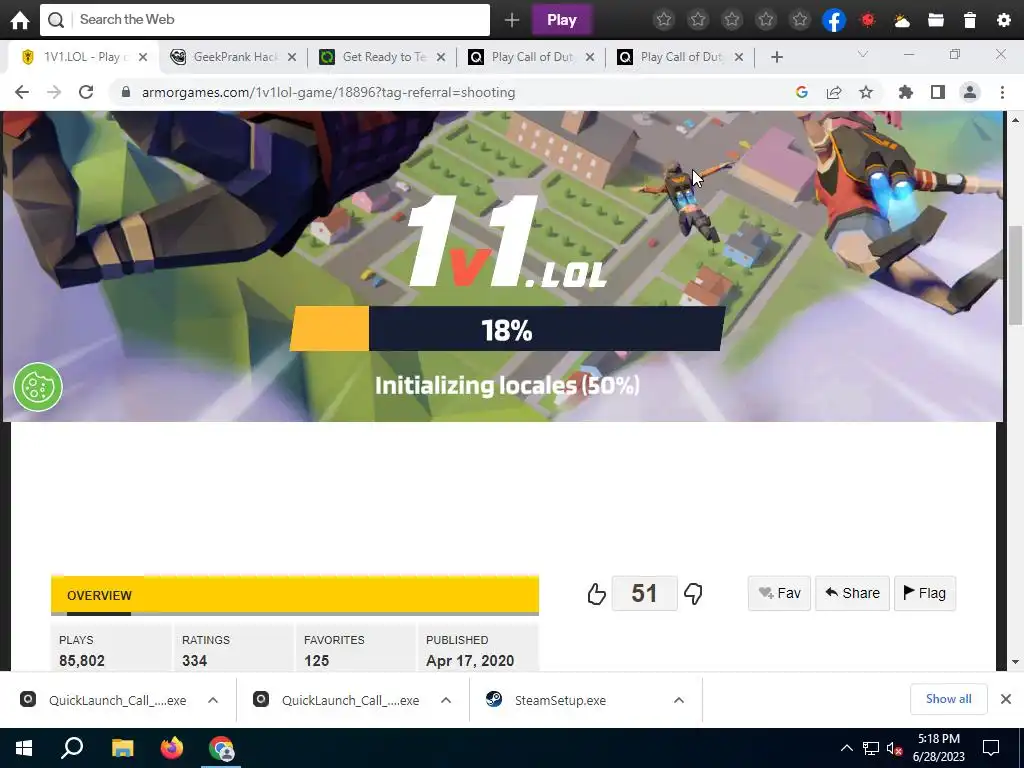Bookmark this page with the star
Image resolution: width=1024 pixels, height=768 pixels.
(x=866, y=92)
